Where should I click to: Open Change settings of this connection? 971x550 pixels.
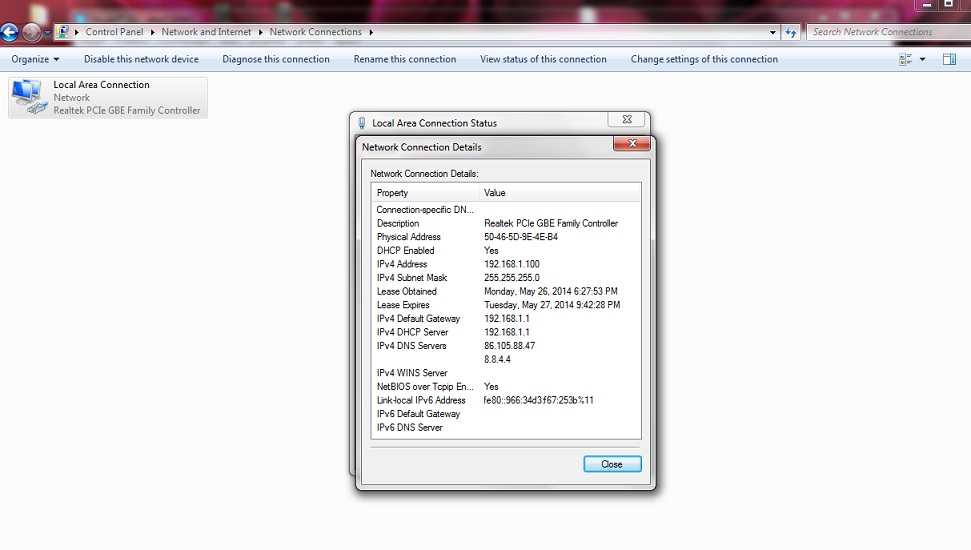pyautogui.click(x=704, y=60)
